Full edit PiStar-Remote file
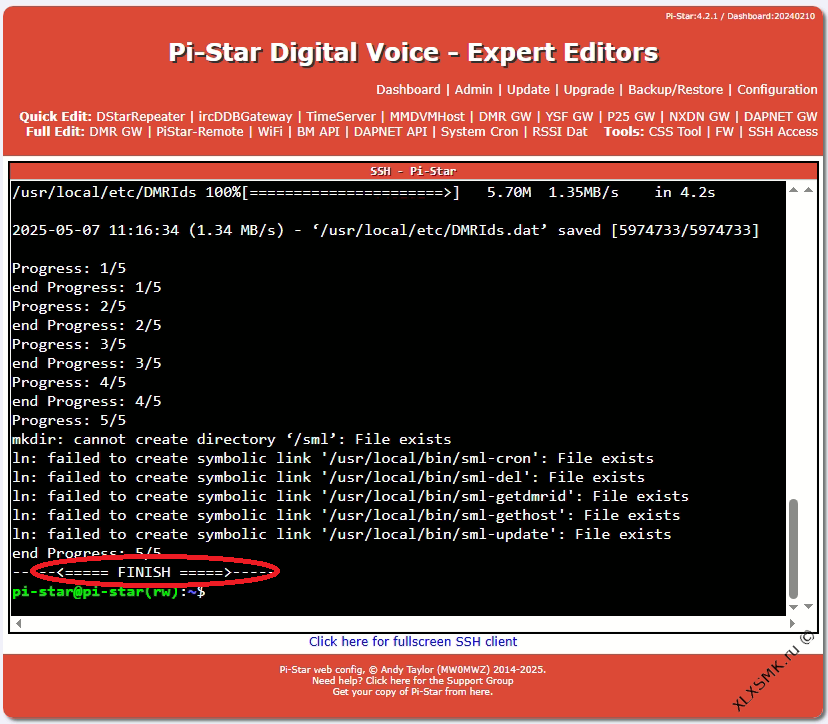 coord(200,131)
